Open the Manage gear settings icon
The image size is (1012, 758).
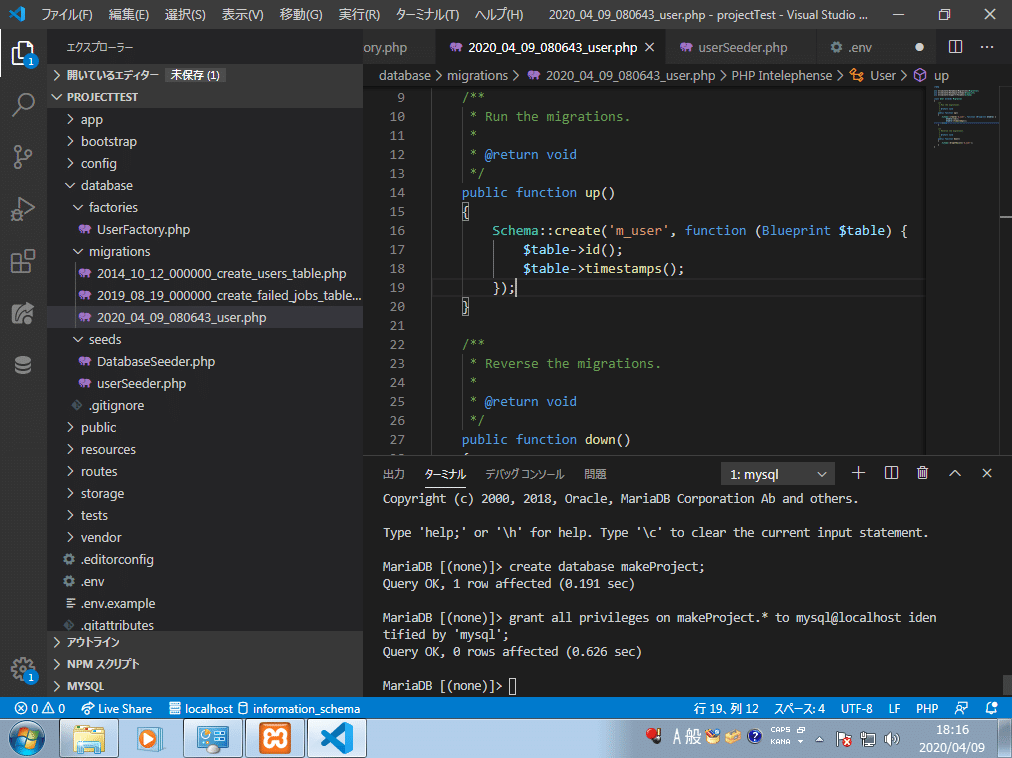pos(23,668)
